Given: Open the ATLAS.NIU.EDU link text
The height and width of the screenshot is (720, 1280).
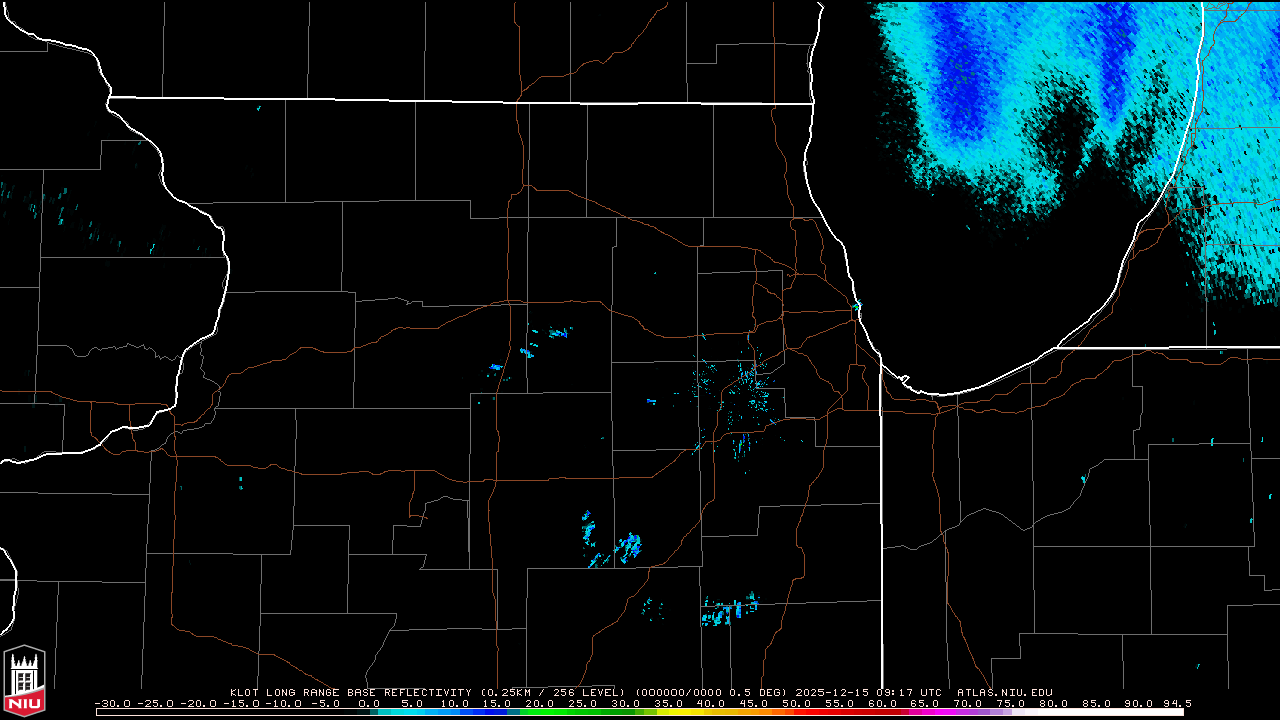Looking at the screenshot, I should pyautogui.click(x=1004, y=692).
